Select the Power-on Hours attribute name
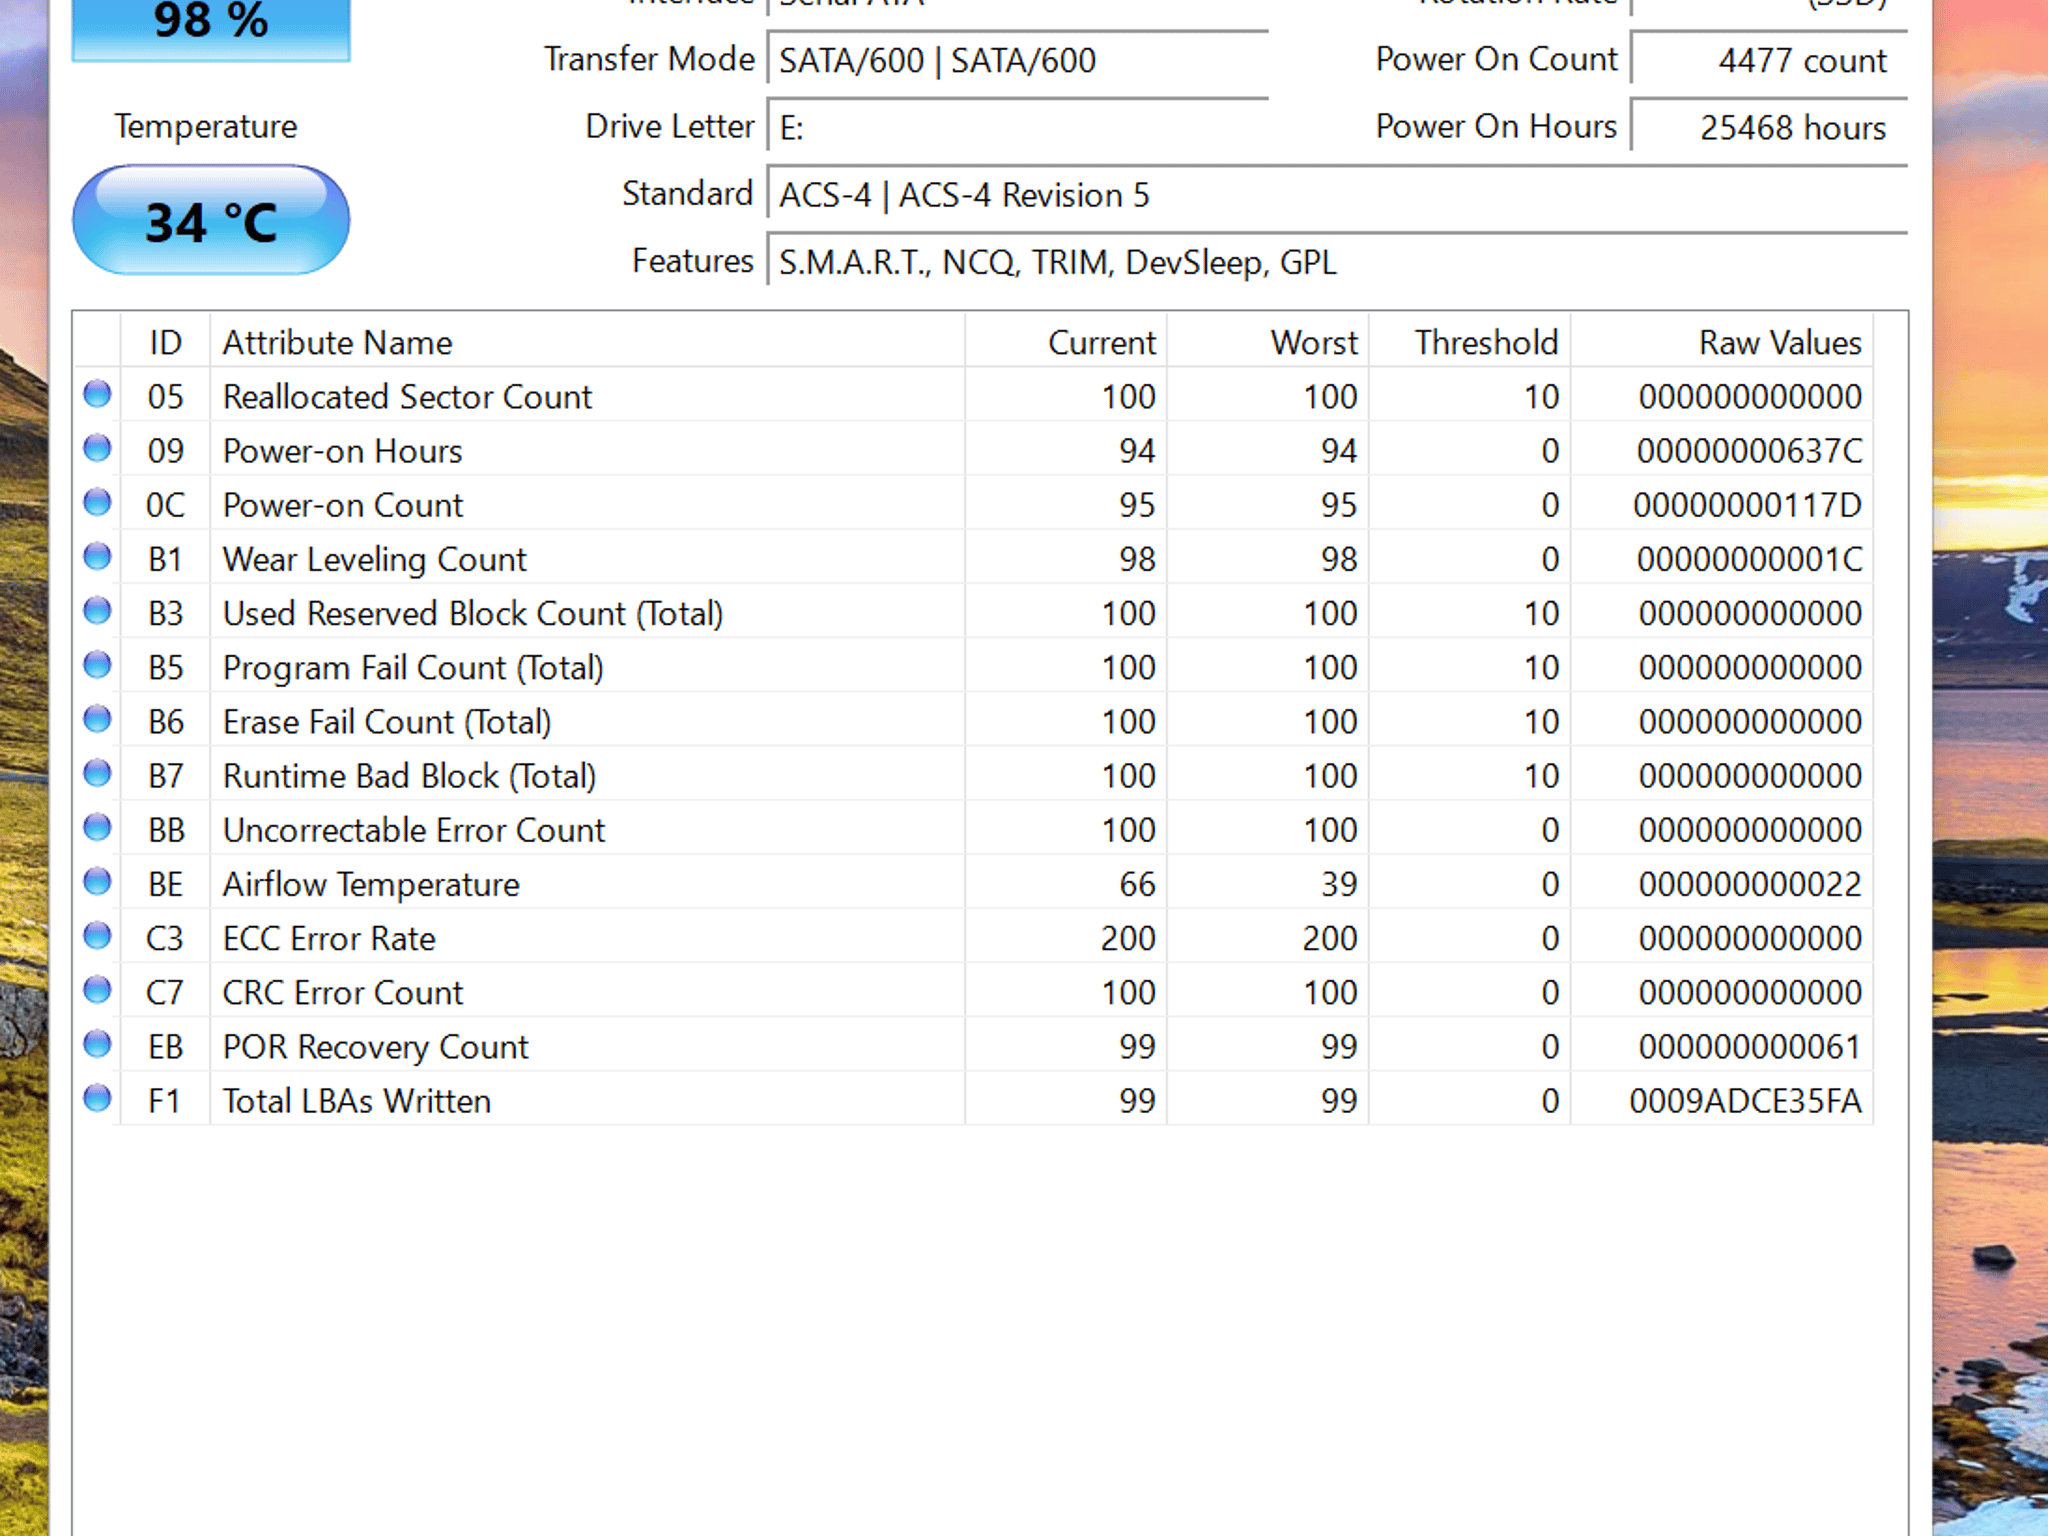 pos(342,451)
